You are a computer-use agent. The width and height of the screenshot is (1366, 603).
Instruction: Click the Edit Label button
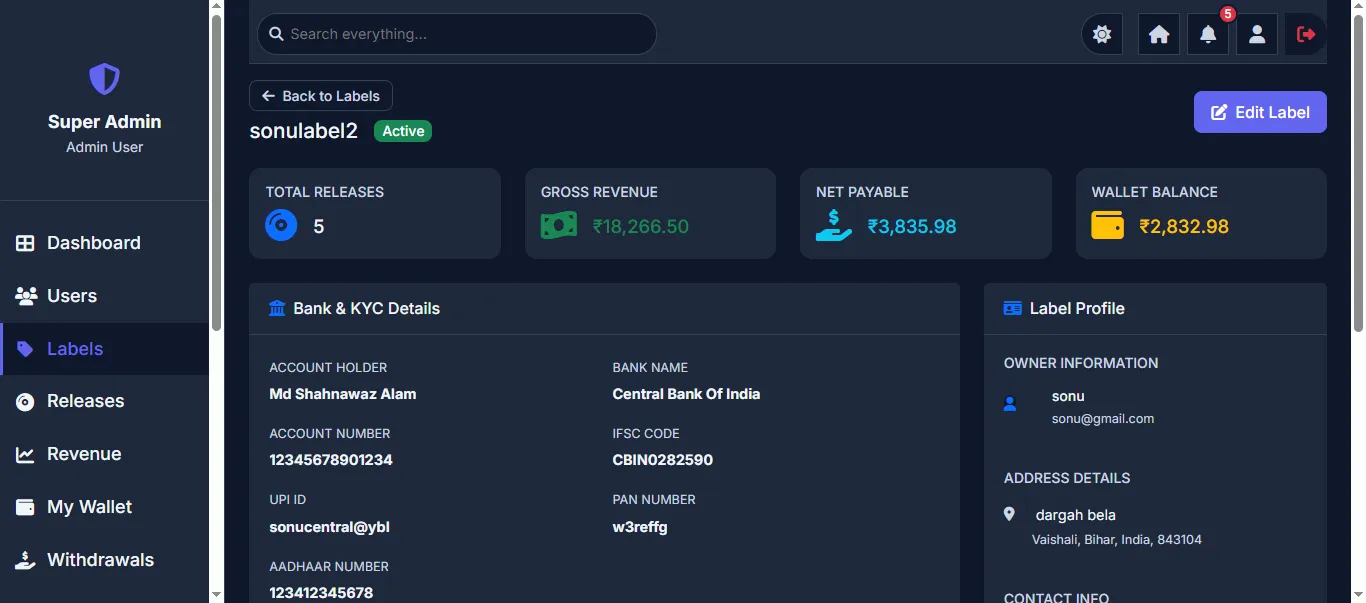click(x=1260, y=112)
